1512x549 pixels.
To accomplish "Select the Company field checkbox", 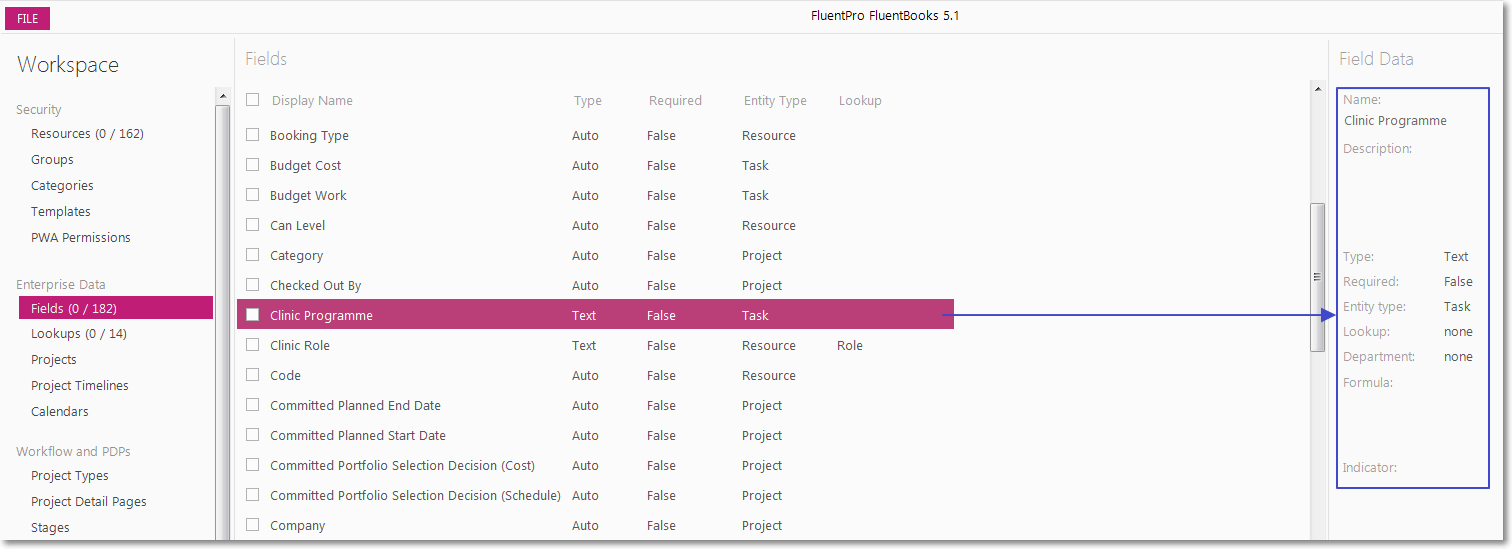I will (253, 525).
